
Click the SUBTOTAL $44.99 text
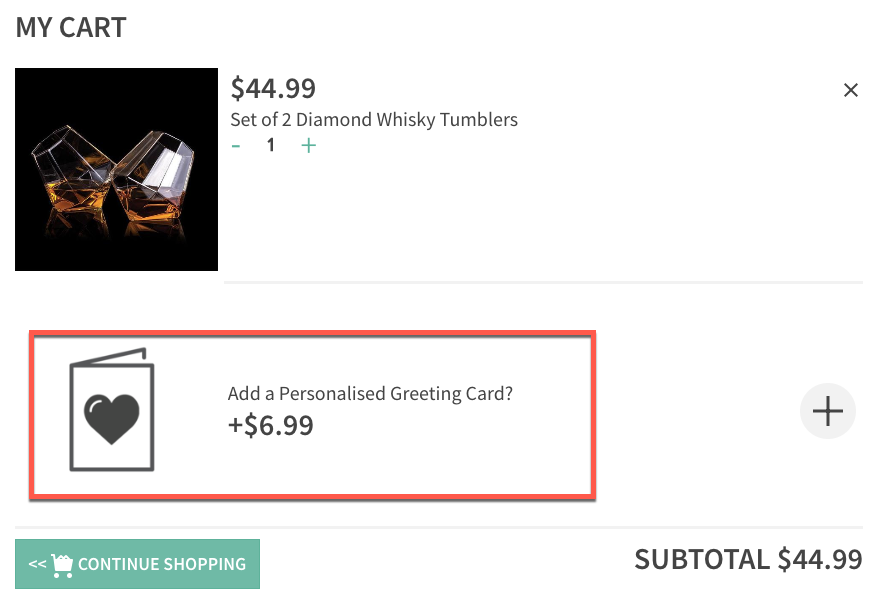[x=748, y=560]
